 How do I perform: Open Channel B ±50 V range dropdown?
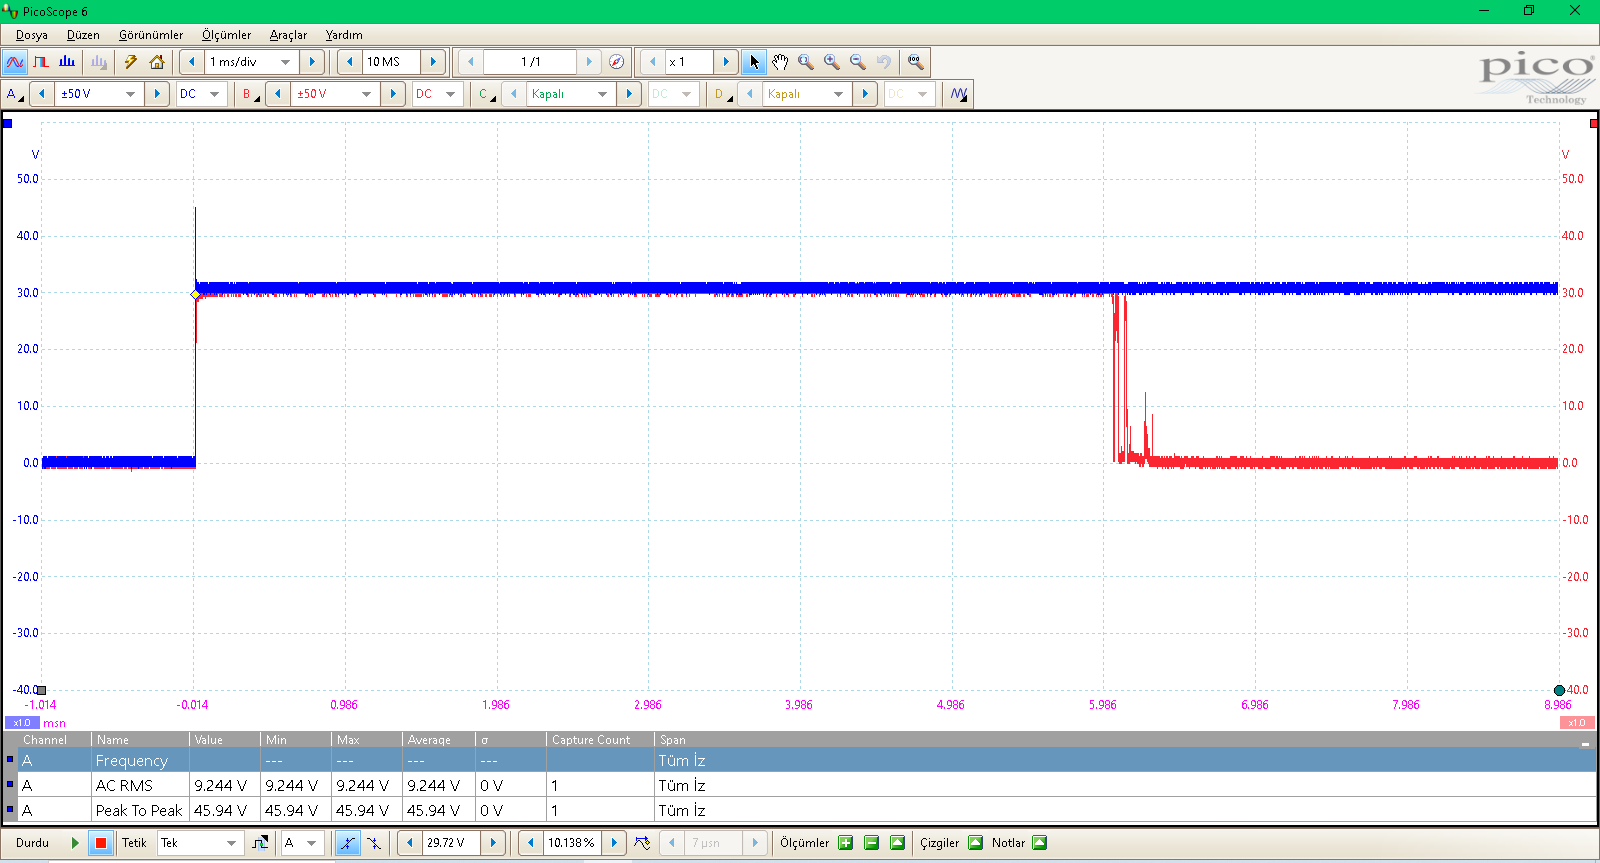pos(366,94)
